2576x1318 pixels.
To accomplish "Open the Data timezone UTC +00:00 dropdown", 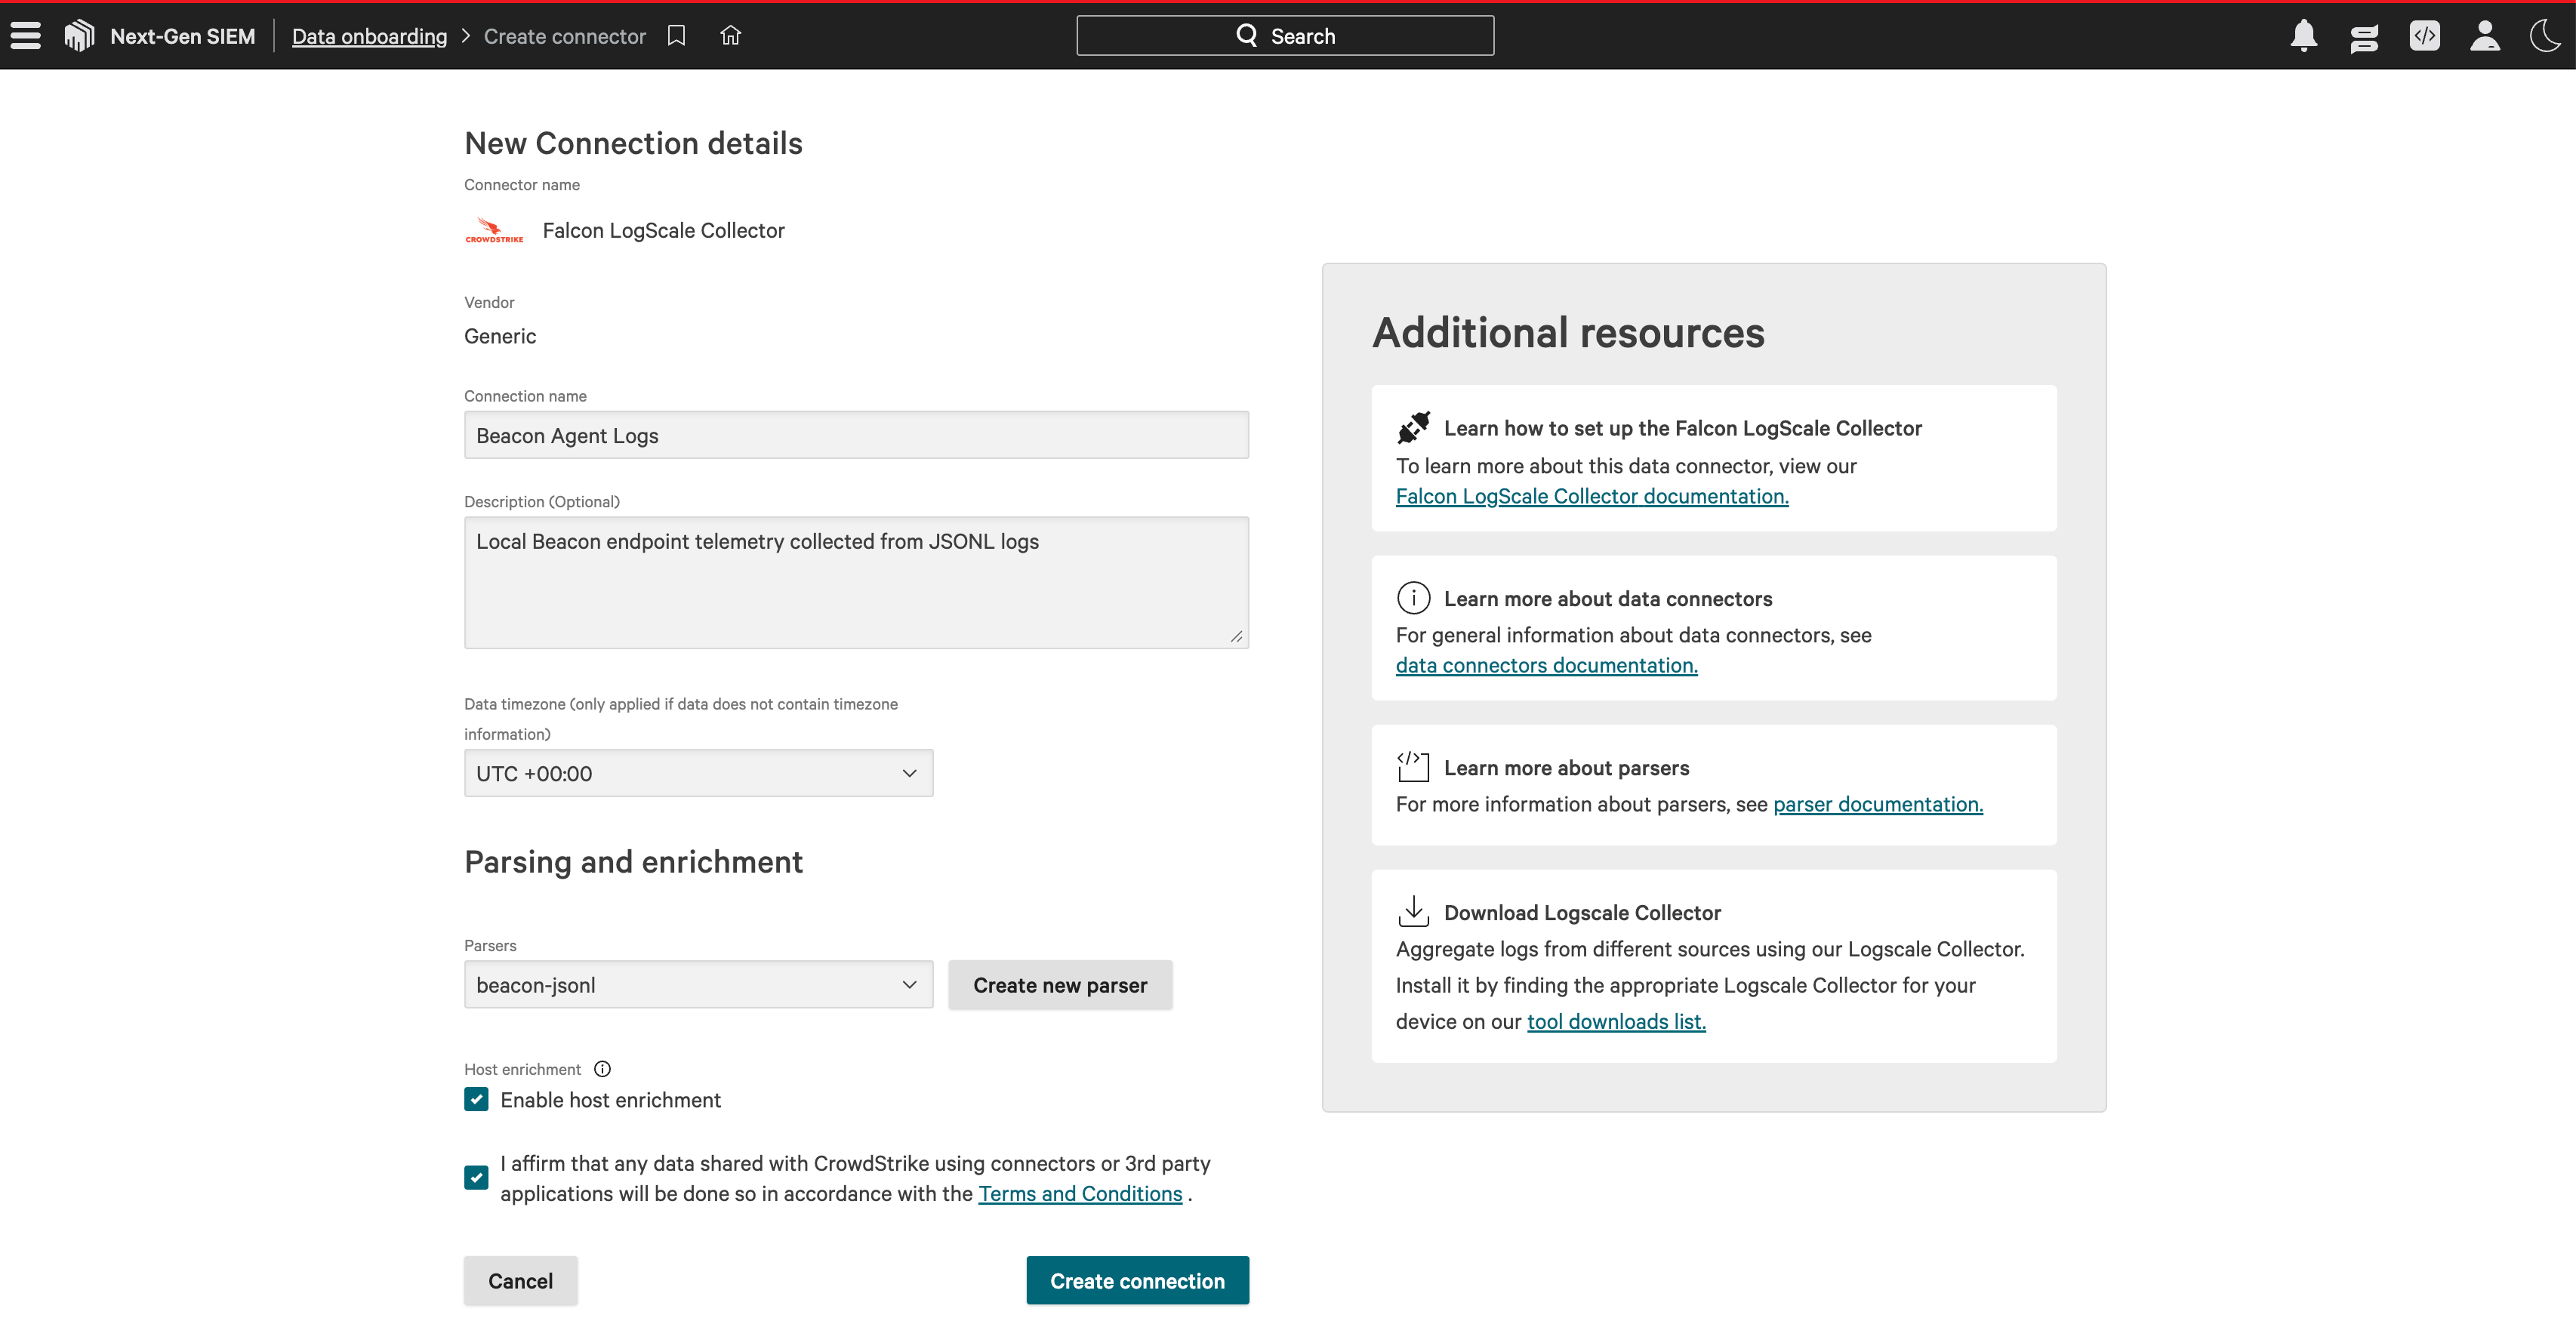I will tap(698, 773).
